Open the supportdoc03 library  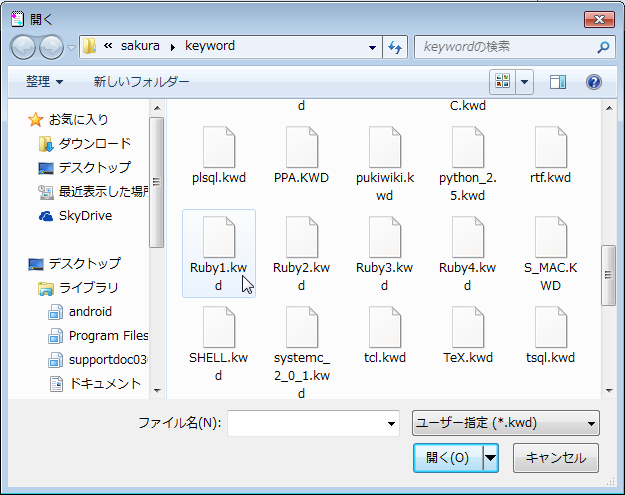click(98, 360)
